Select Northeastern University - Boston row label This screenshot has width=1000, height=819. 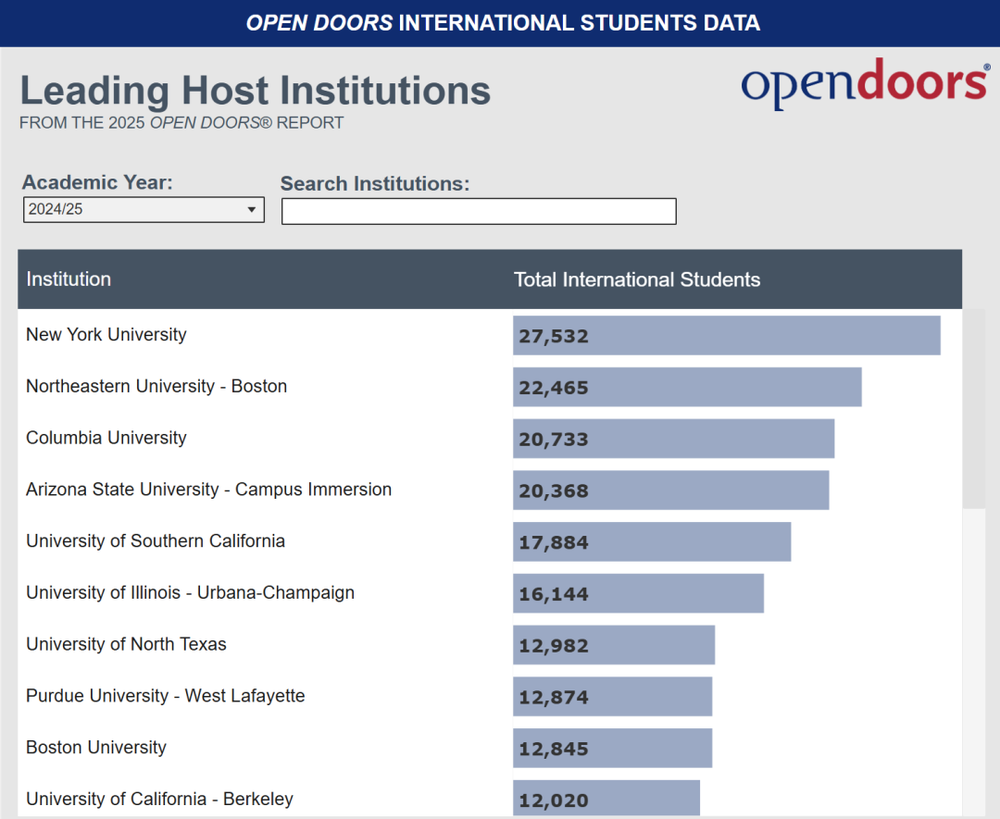(x=156, y=386)
